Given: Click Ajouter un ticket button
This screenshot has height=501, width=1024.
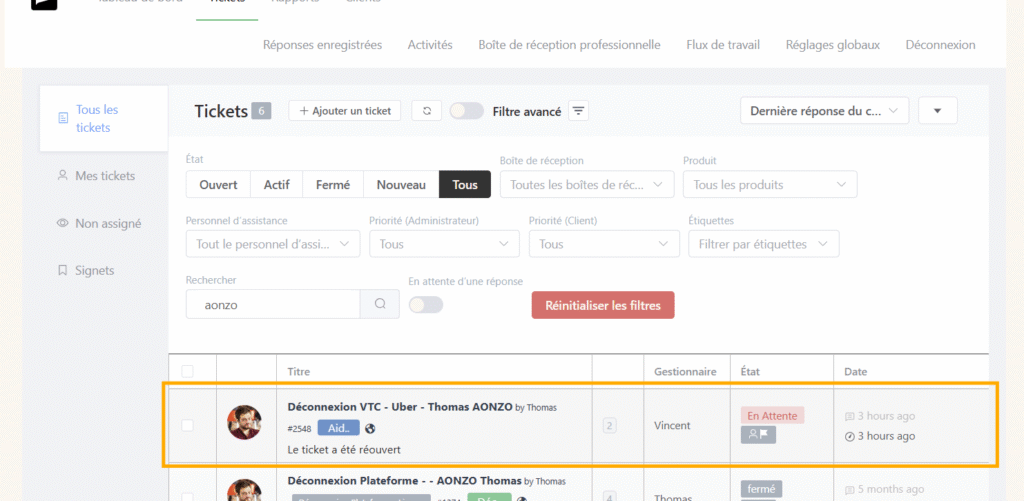Looking at the screenshot, I should 345,111.
